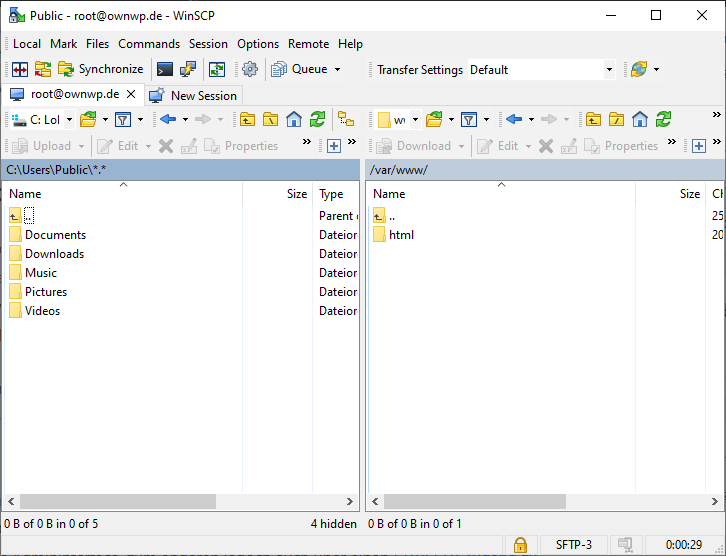Screen dimensions: 726x556
Task: Expand the Queue dropdown arrow
Action: [338, 69]
